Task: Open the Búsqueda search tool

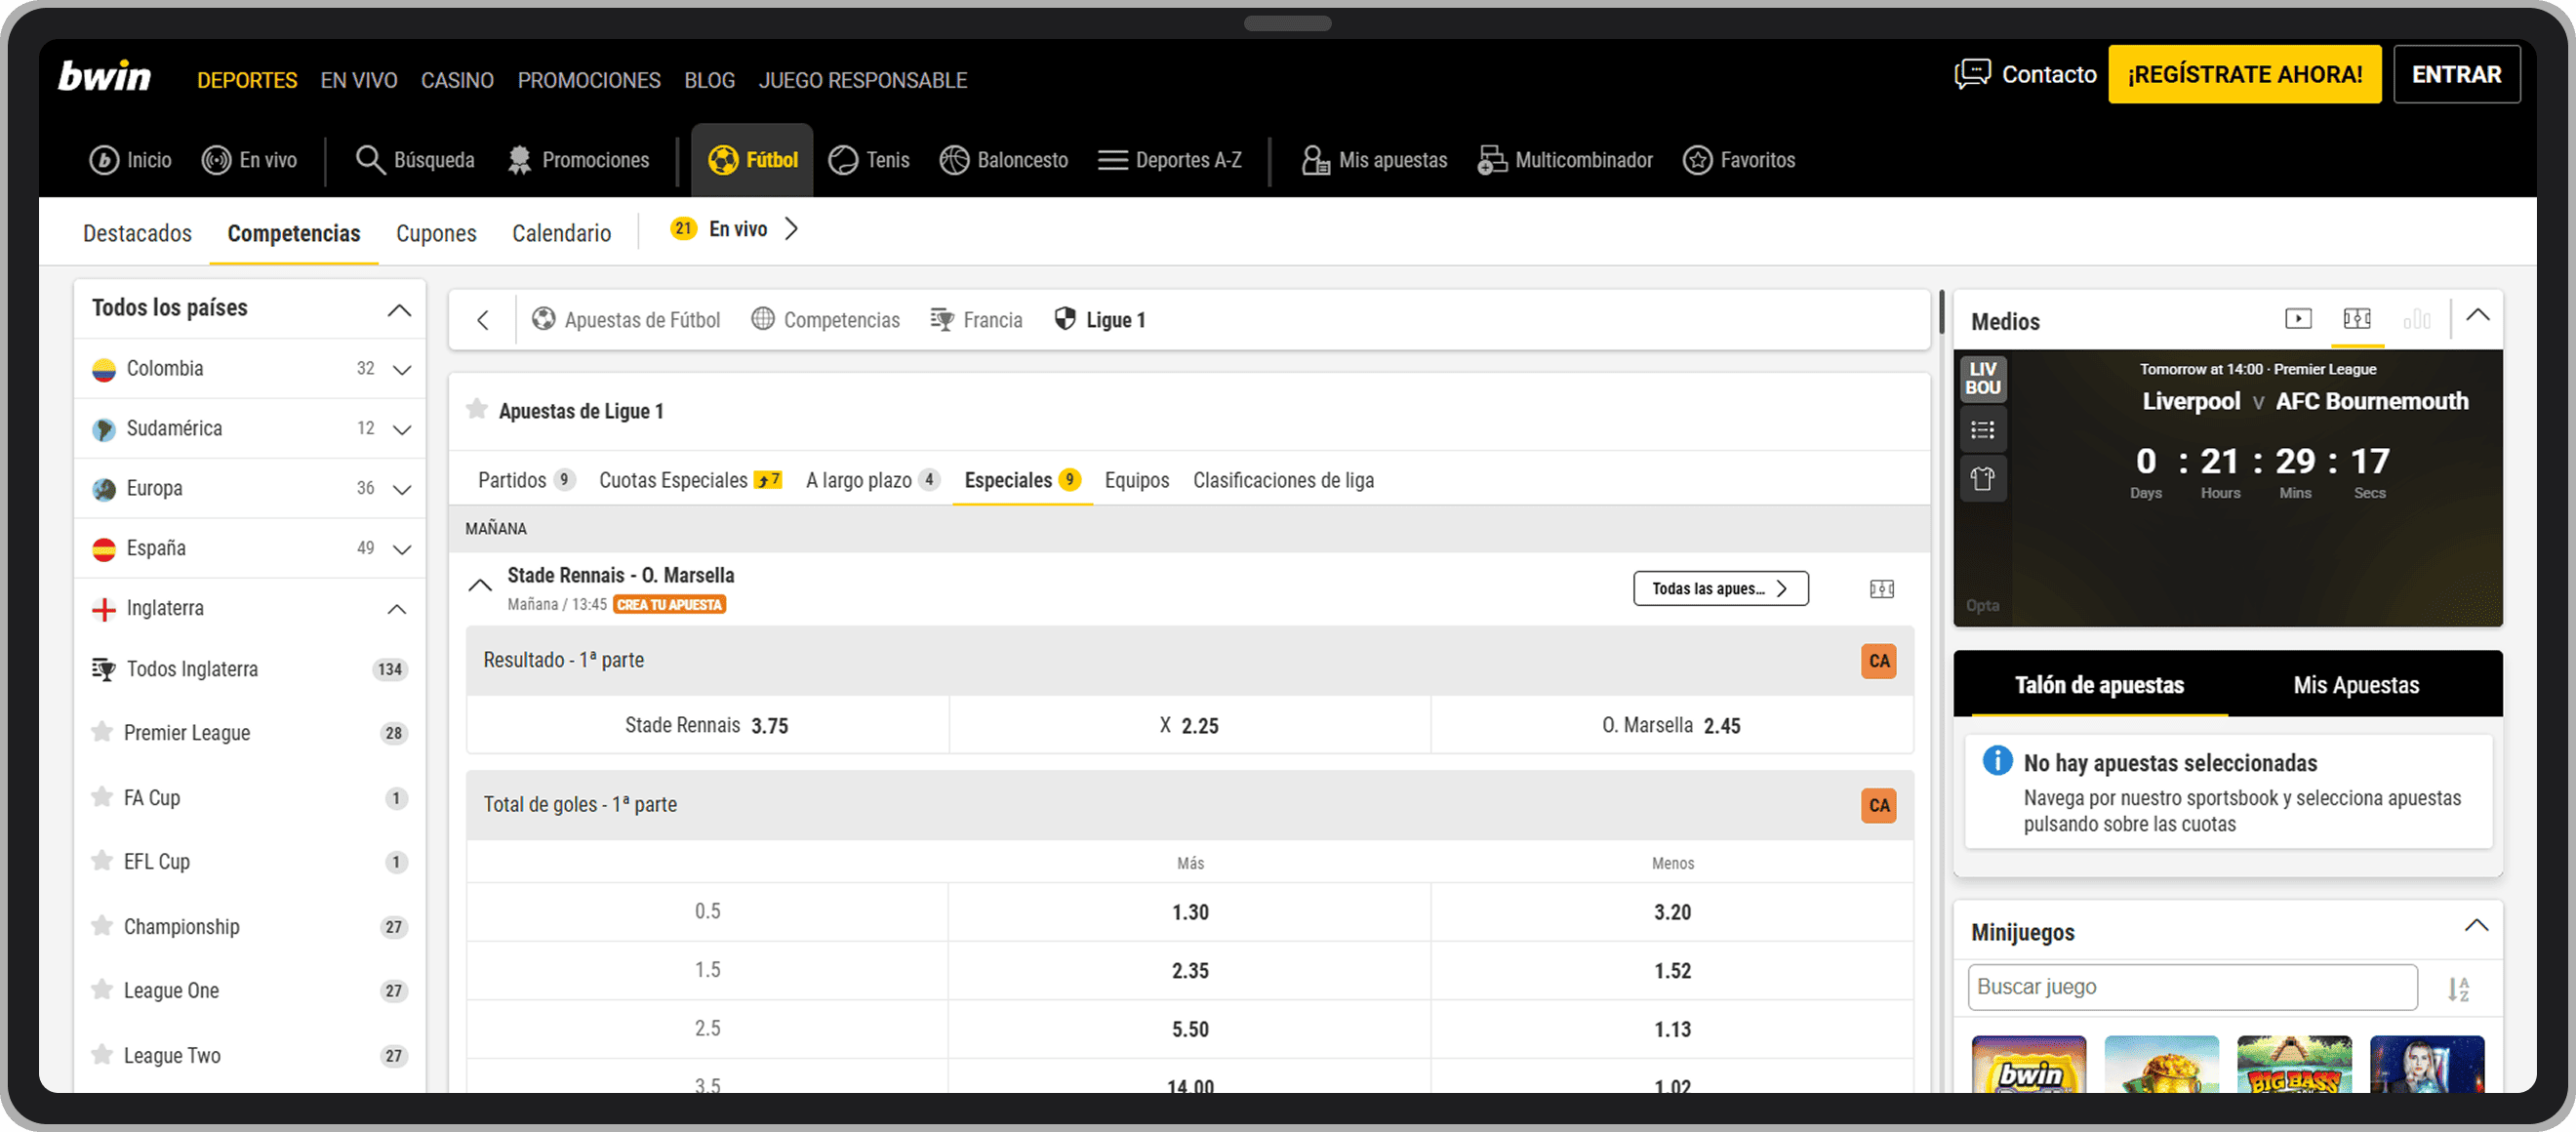Action: pos(415,160)
